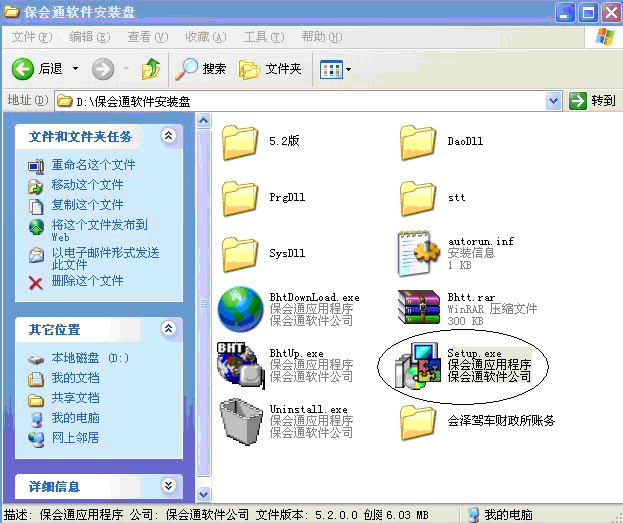Select the Uninstall.exe trash bin icon
The image size is (623, 523).
pyautogui.click(x=241, y=421)
